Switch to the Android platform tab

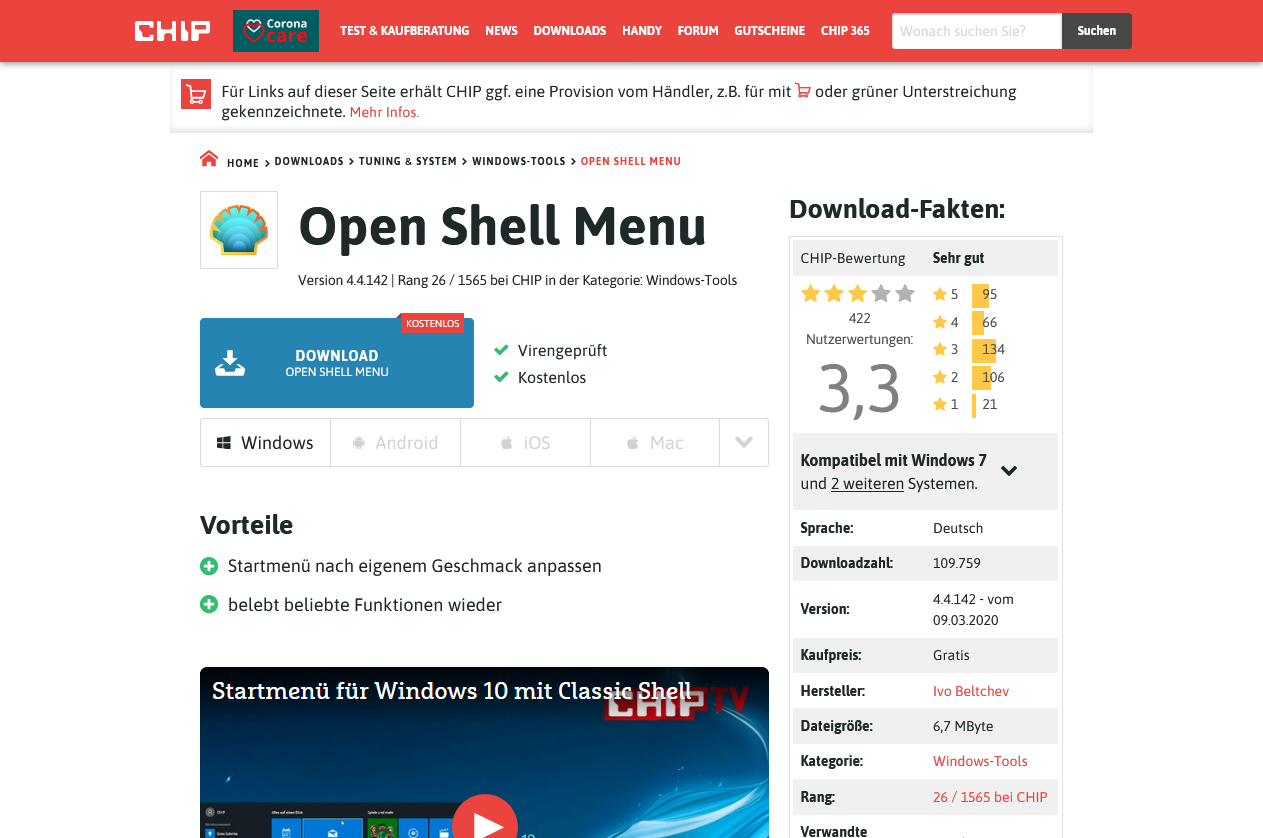[395, 442]
